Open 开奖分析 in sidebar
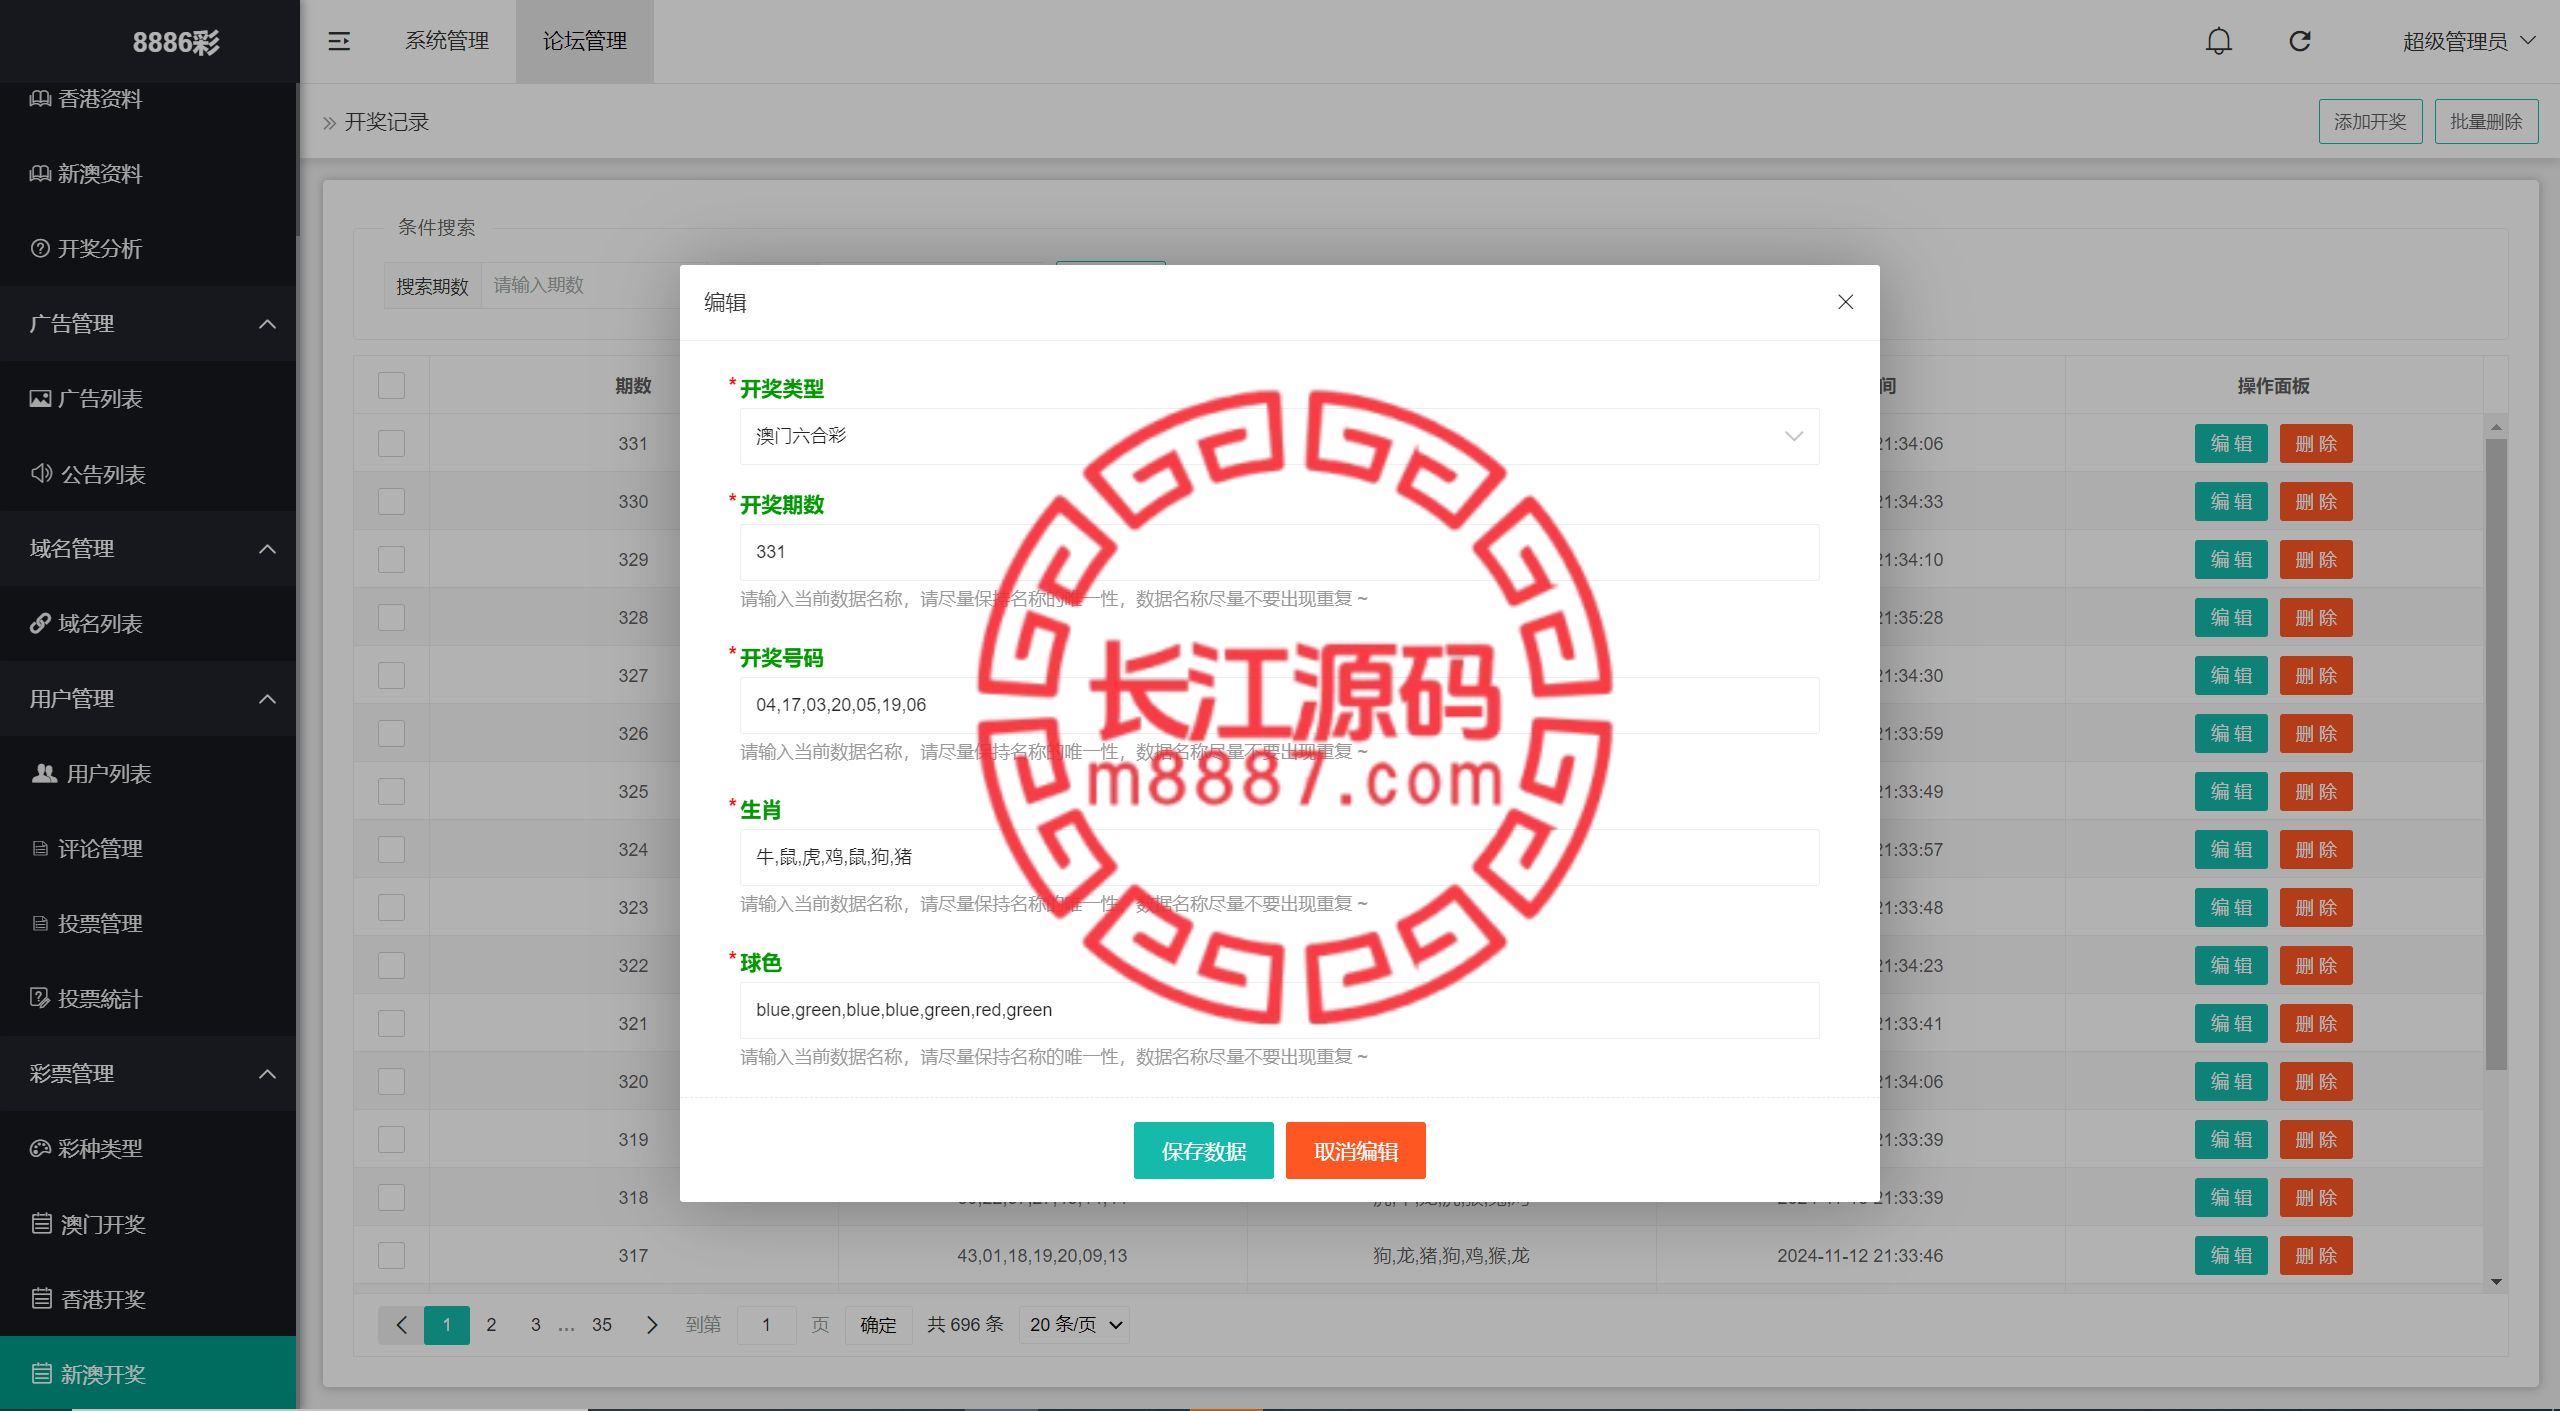 (148, 249)
